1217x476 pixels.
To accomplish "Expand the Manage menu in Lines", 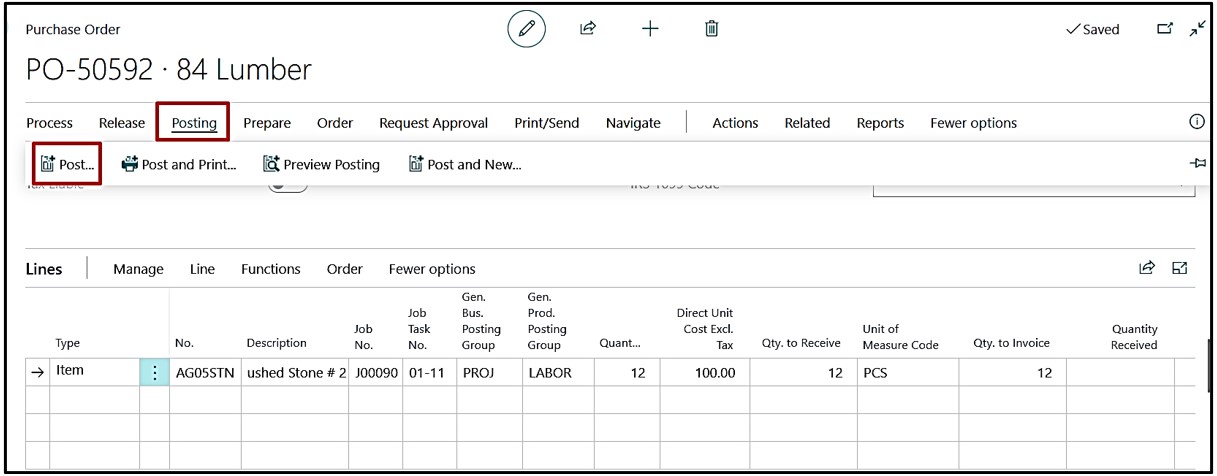I will click(x=138, y=269).
